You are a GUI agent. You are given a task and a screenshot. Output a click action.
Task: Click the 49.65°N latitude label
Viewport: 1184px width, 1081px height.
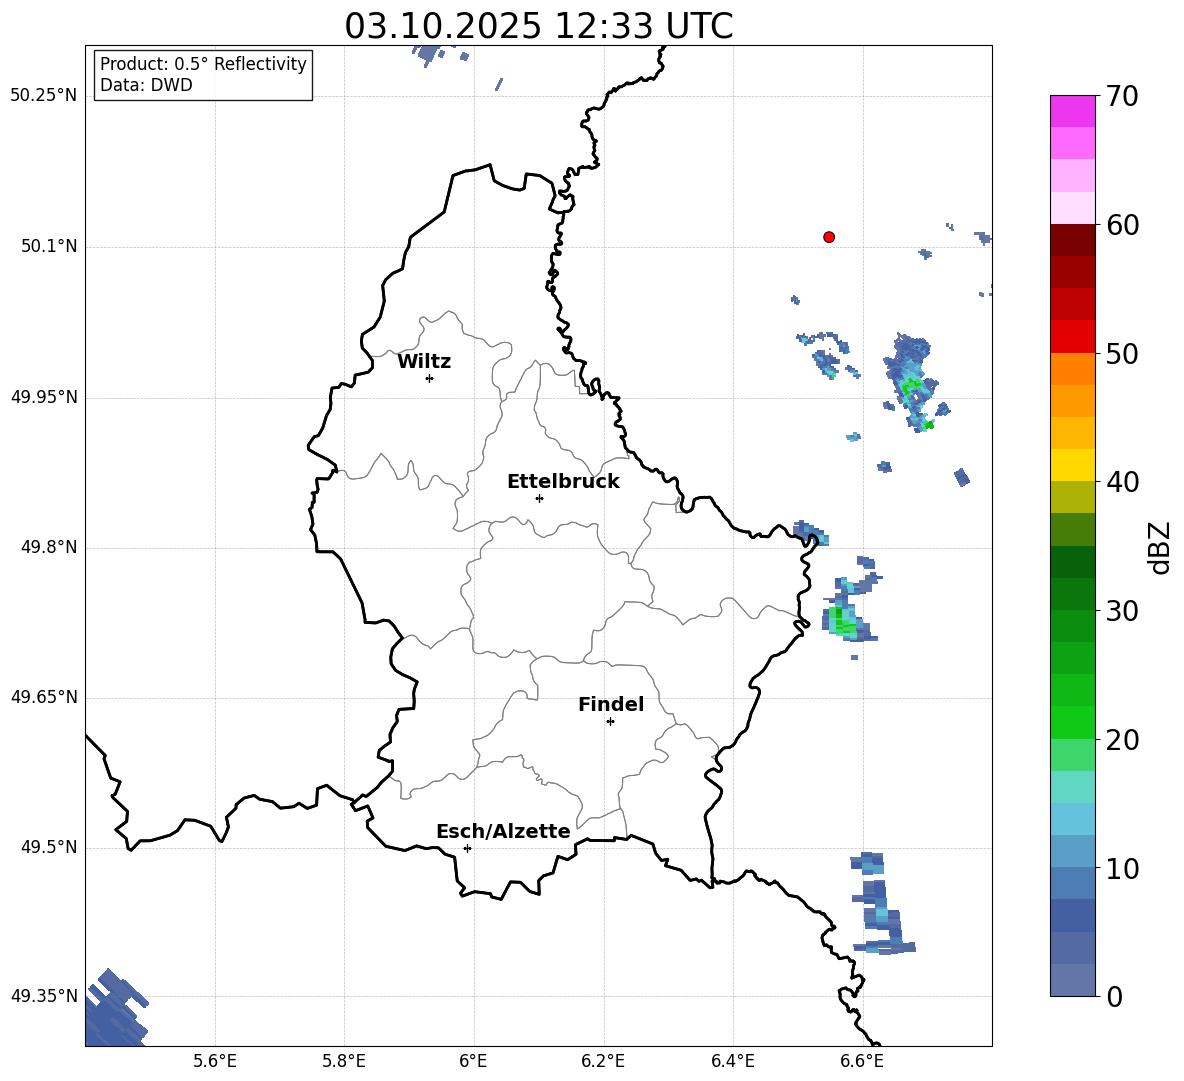(x=44, y=697)
